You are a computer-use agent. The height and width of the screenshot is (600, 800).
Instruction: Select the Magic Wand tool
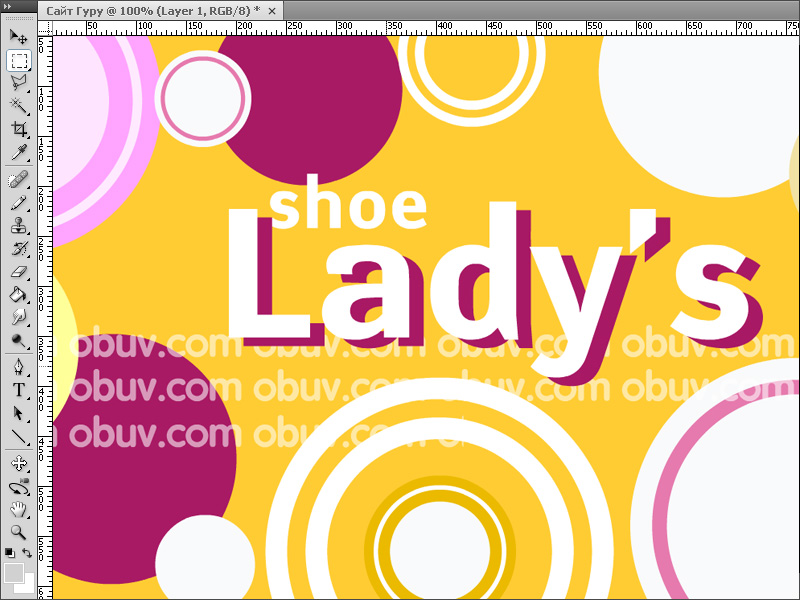coord(18,106)
